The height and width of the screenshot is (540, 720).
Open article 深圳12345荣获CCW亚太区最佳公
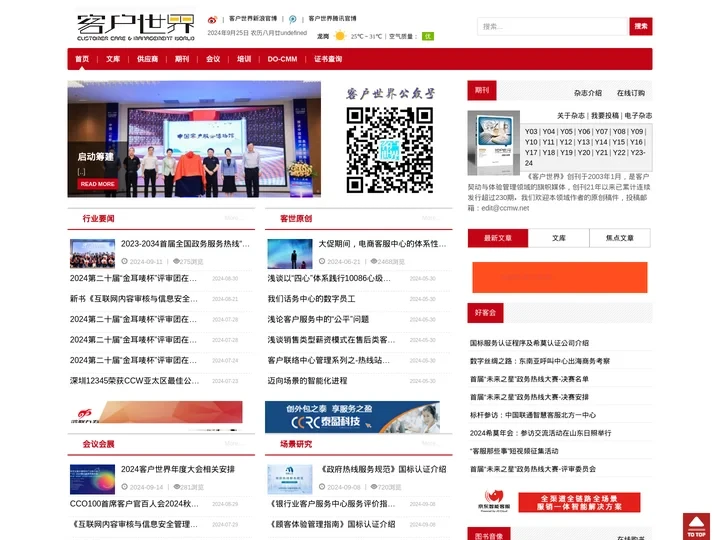135,381
